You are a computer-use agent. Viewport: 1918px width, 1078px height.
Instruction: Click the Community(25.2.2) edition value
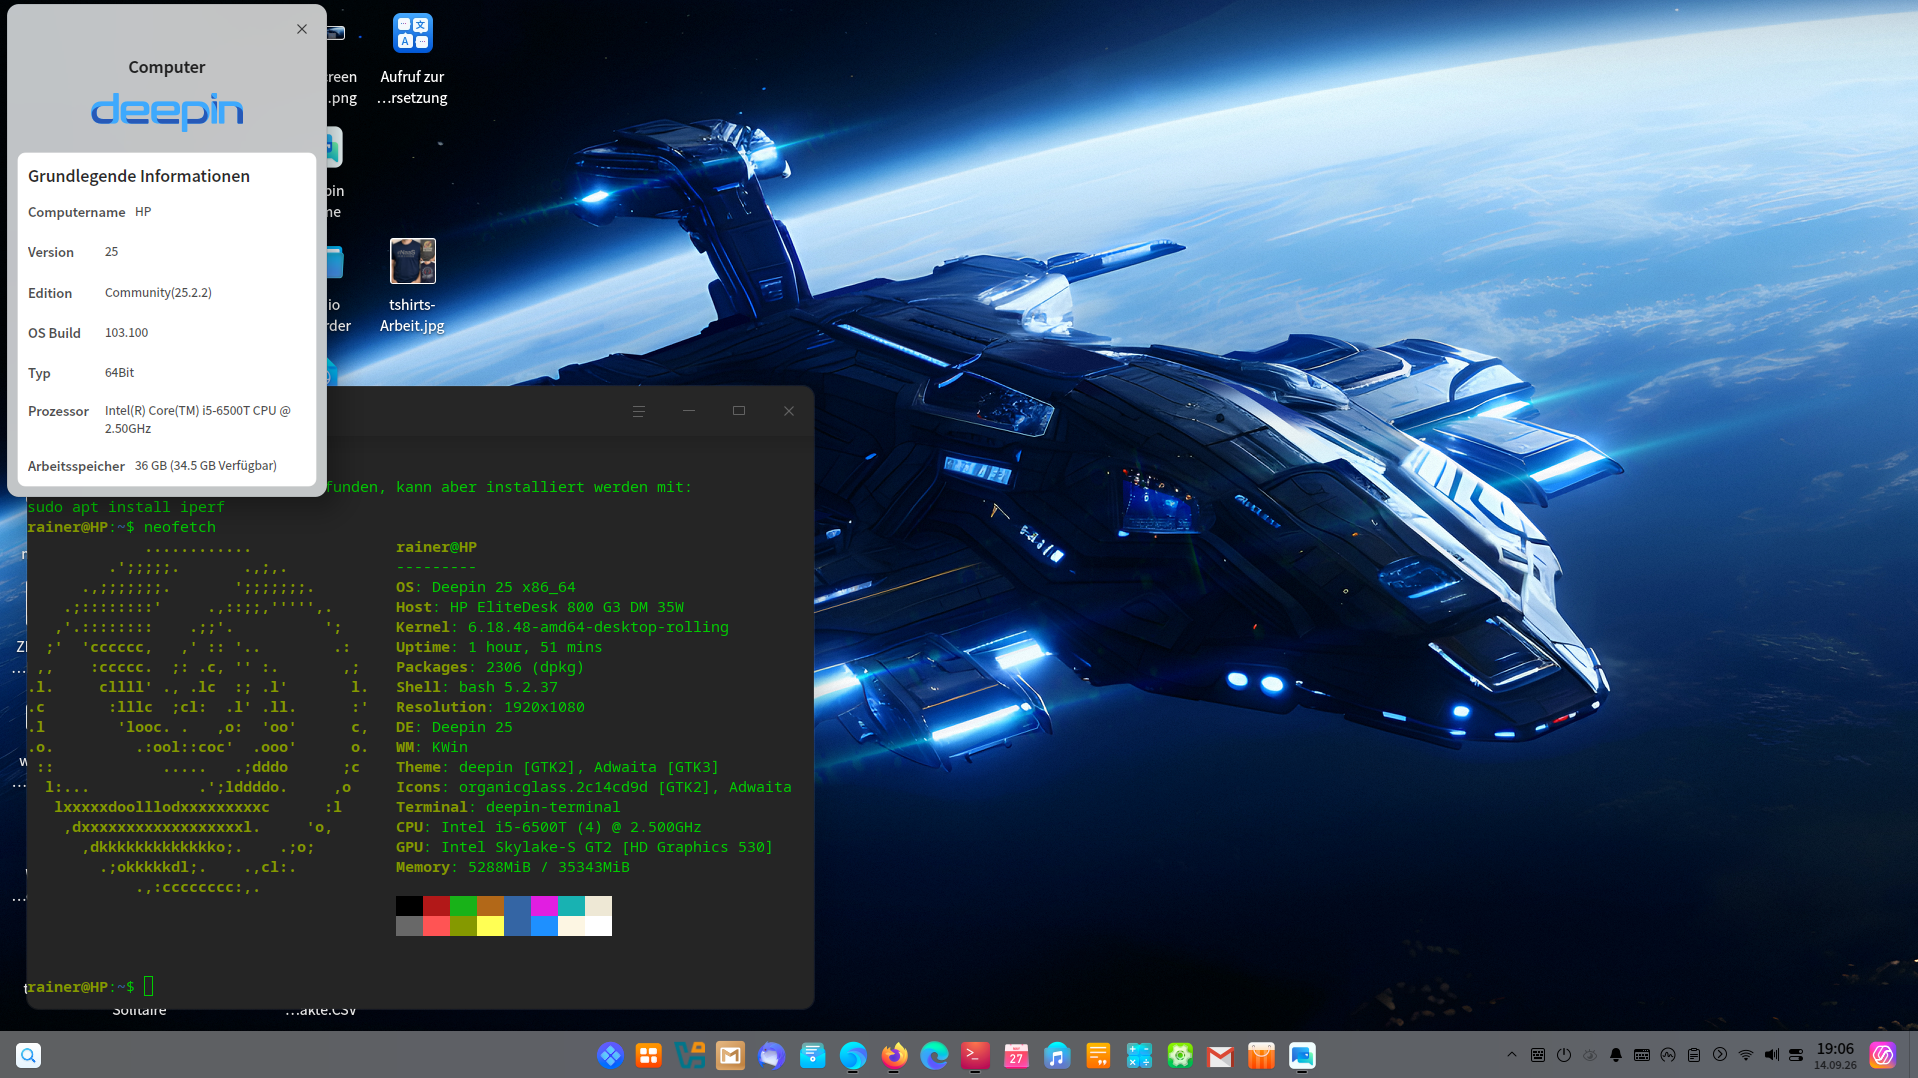click(158, 293)
